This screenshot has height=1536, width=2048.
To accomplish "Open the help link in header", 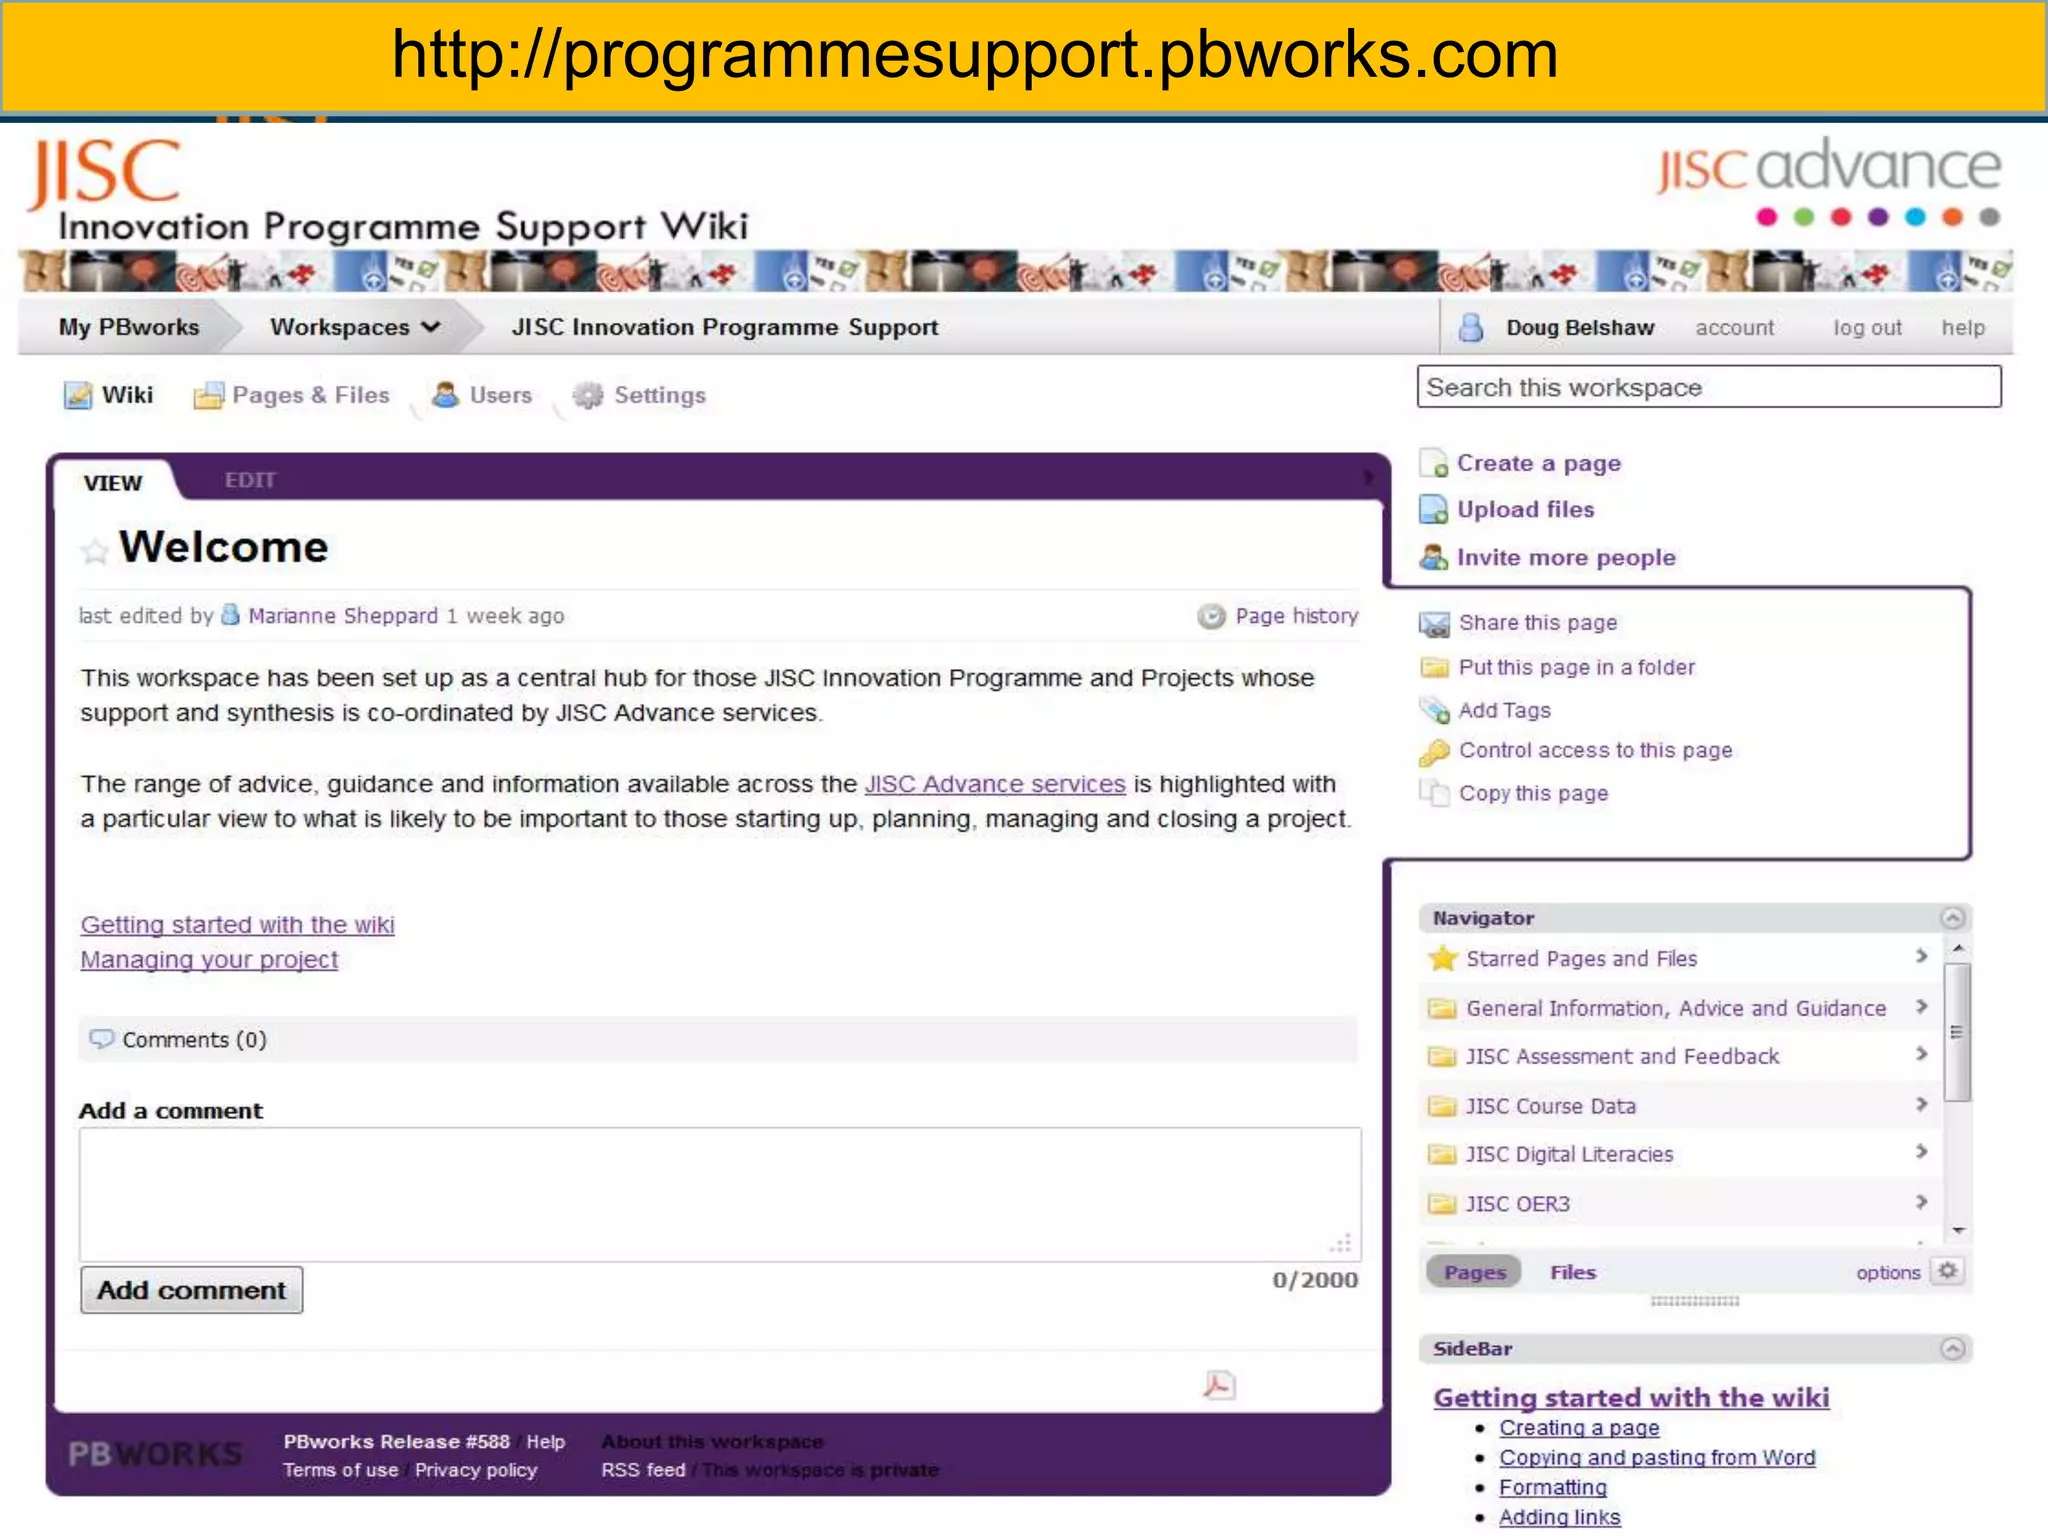I will 1963,328.
